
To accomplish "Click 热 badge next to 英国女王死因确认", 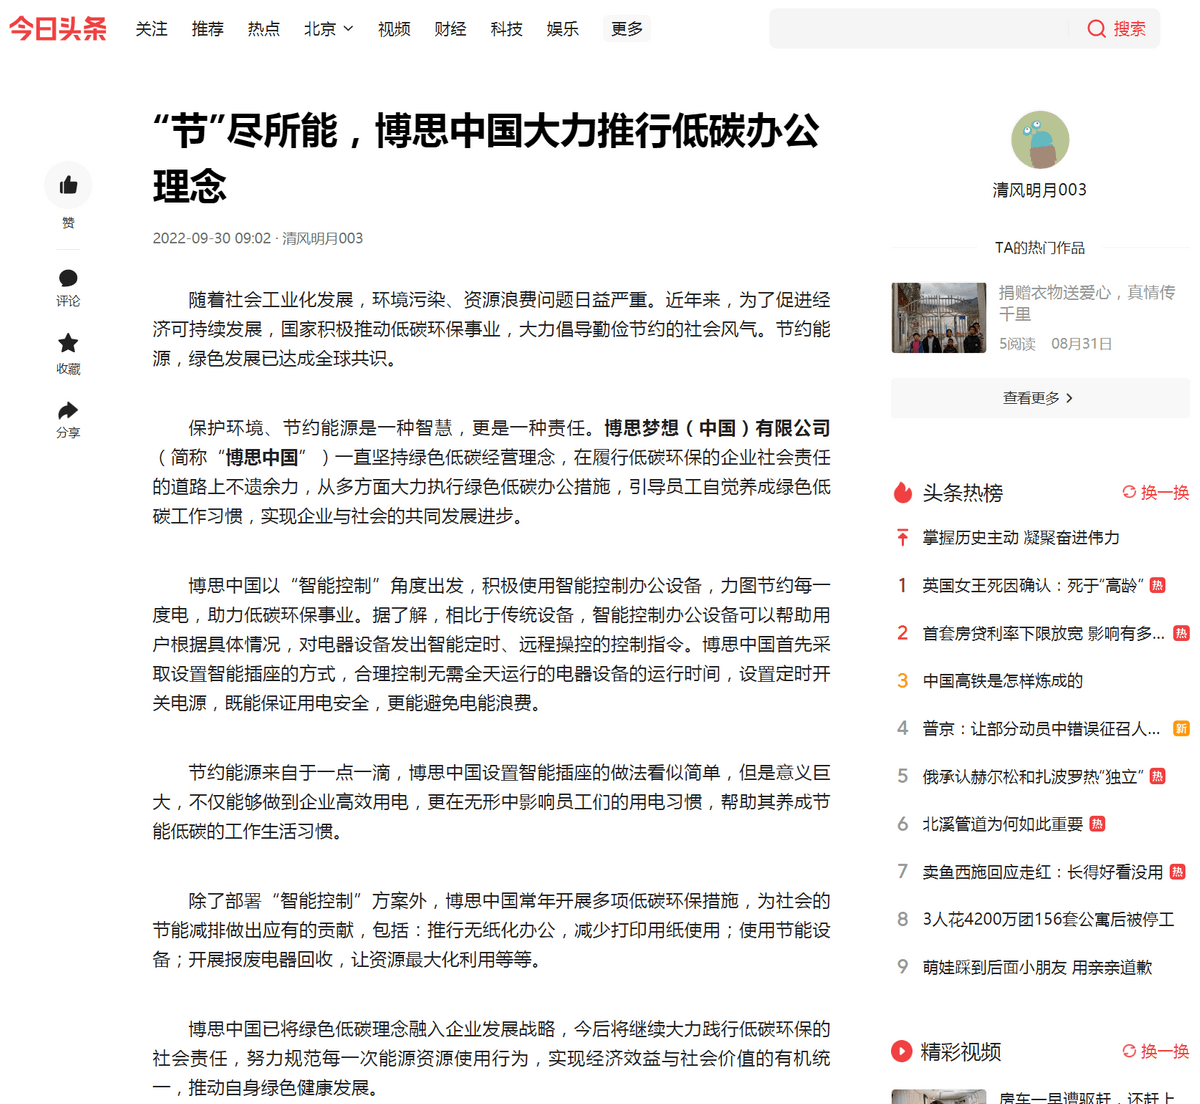I will (x=1157, y=585).
